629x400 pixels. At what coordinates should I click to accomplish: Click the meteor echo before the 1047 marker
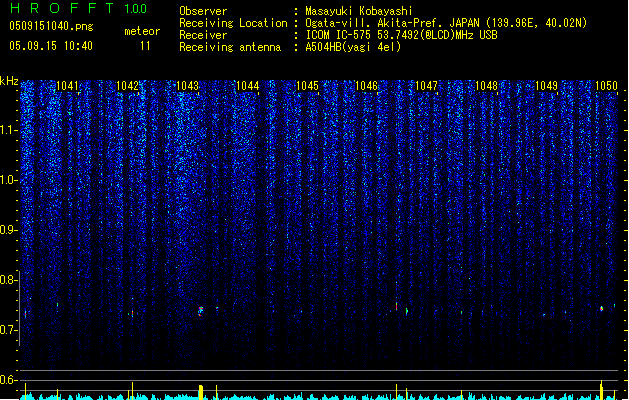click(x=396, y=306)
